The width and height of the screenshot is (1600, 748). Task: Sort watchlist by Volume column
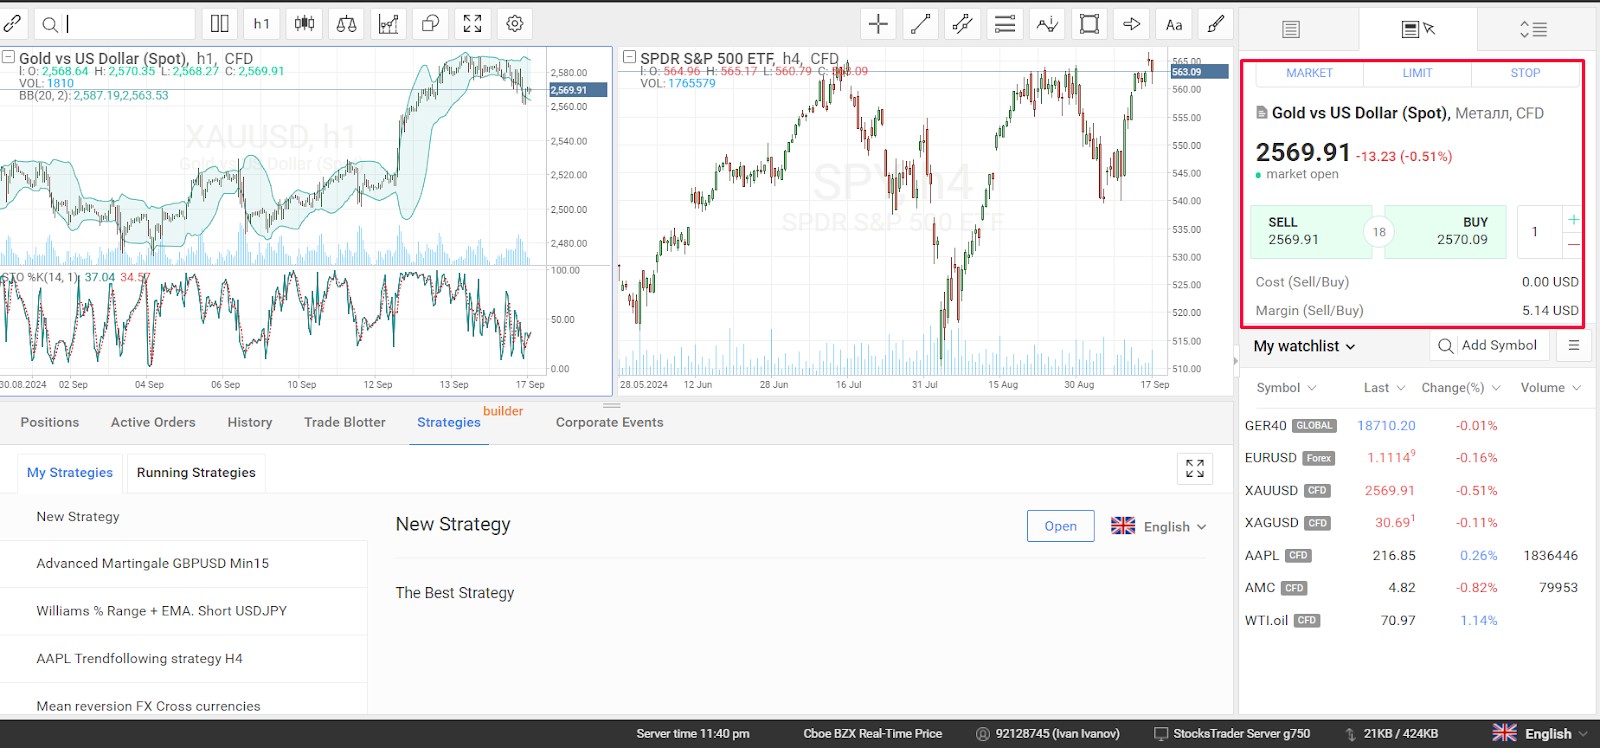[x=1550, y=388]
